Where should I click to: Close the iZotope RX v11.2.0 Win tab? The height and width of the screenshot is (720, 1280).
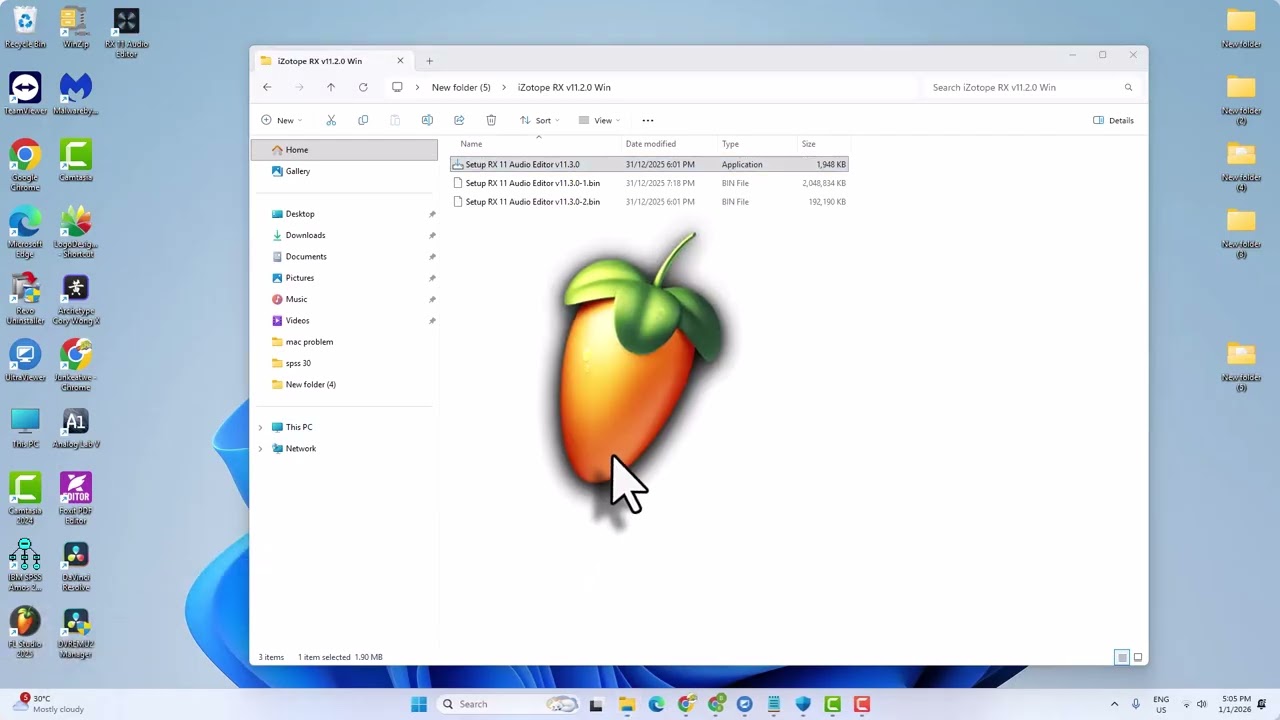pos(400,61)
